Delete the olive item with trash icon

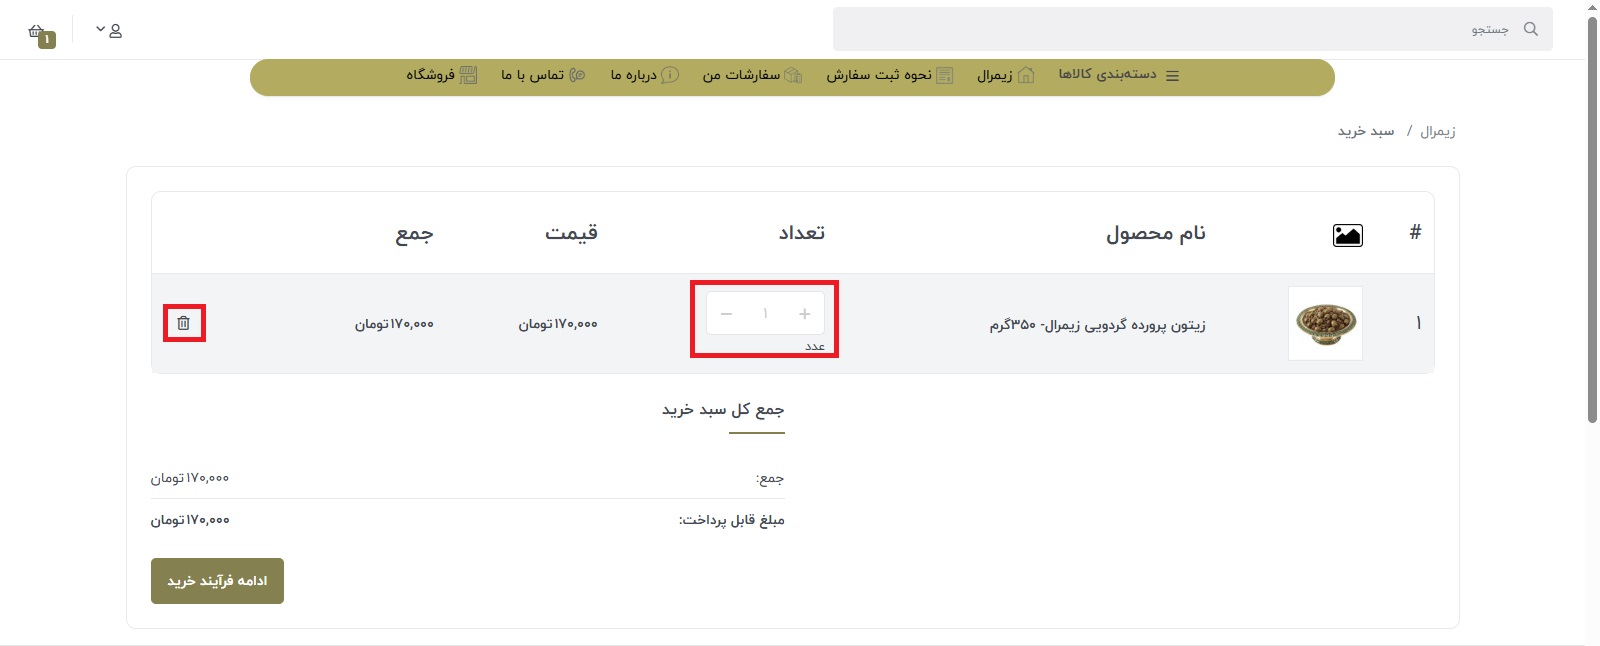click(x=184, y=323)
